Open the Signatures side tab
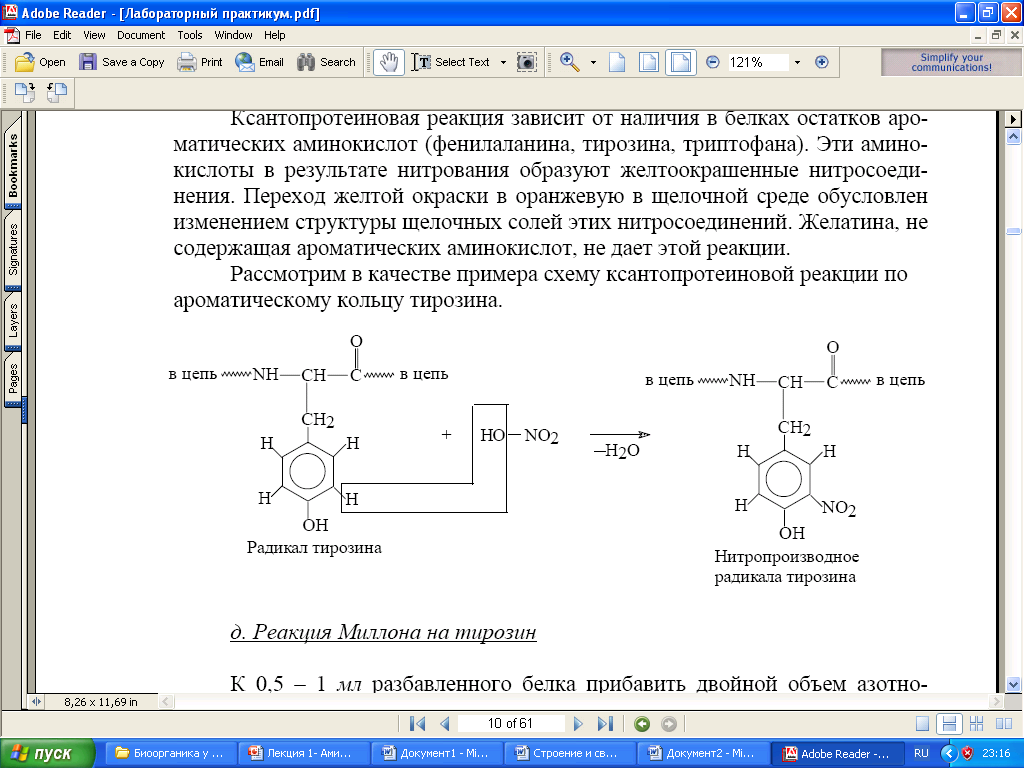1024x768 pixels. pos(13,249)
